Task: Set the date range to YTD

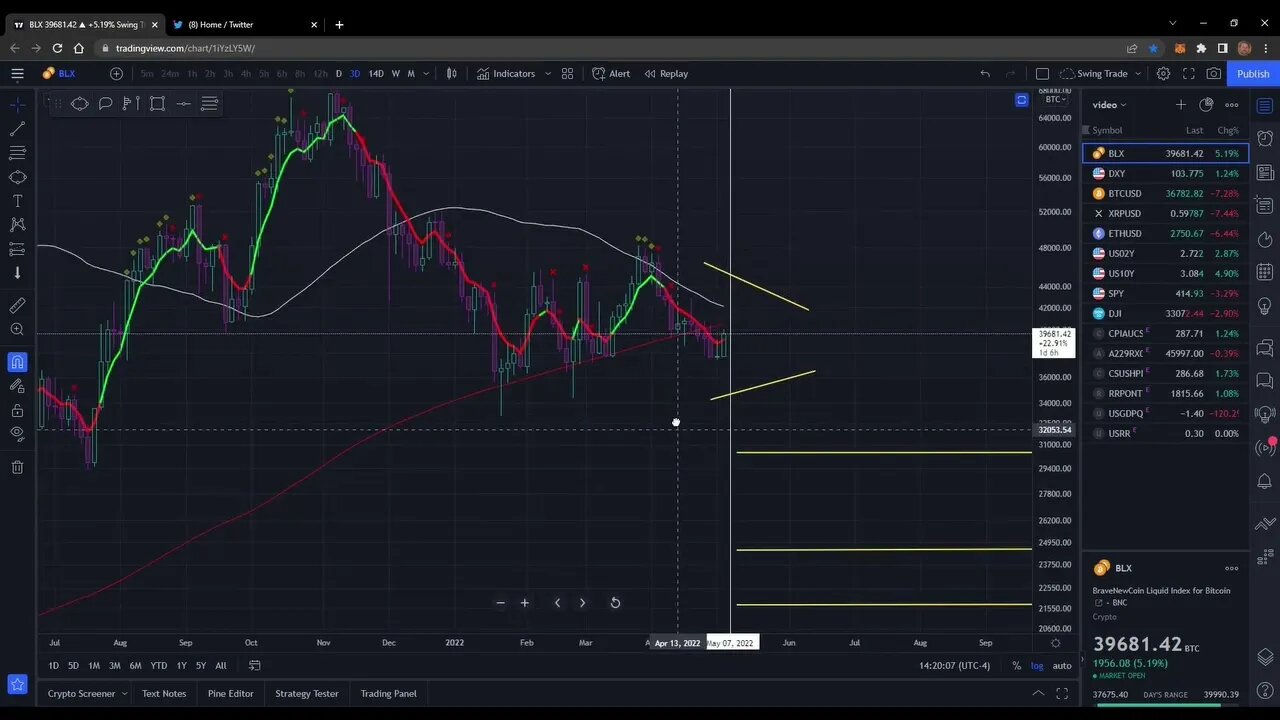Action: 158,665
